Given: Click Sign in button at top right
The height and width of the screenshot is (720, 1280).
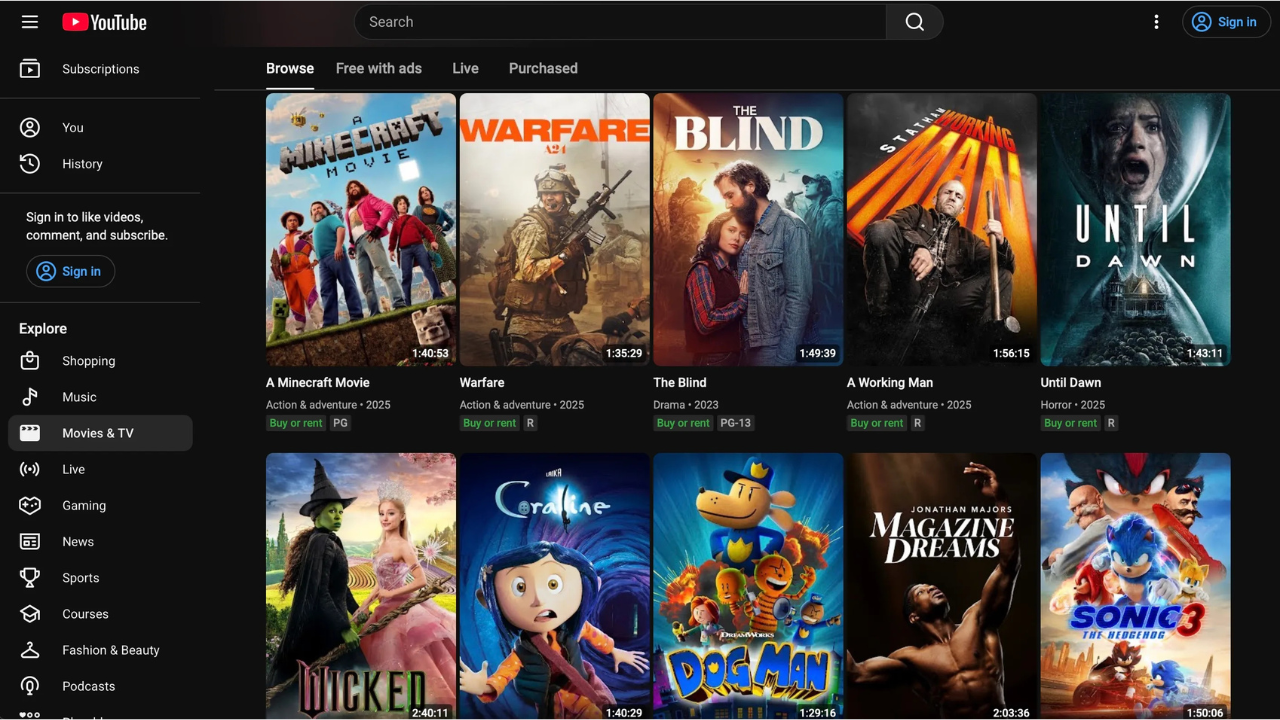Looking at the screenshot, I should 1226,22.
